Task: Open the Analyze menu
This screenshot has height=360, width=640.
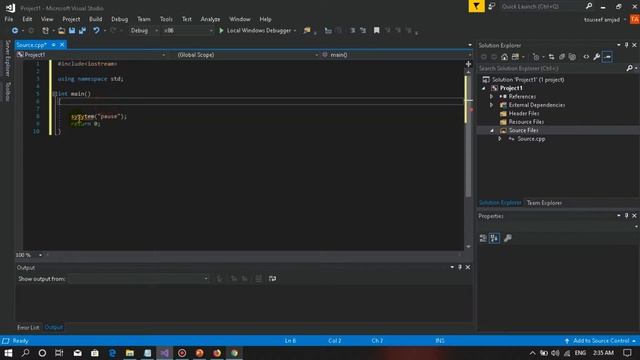Action: coord(210,19)
